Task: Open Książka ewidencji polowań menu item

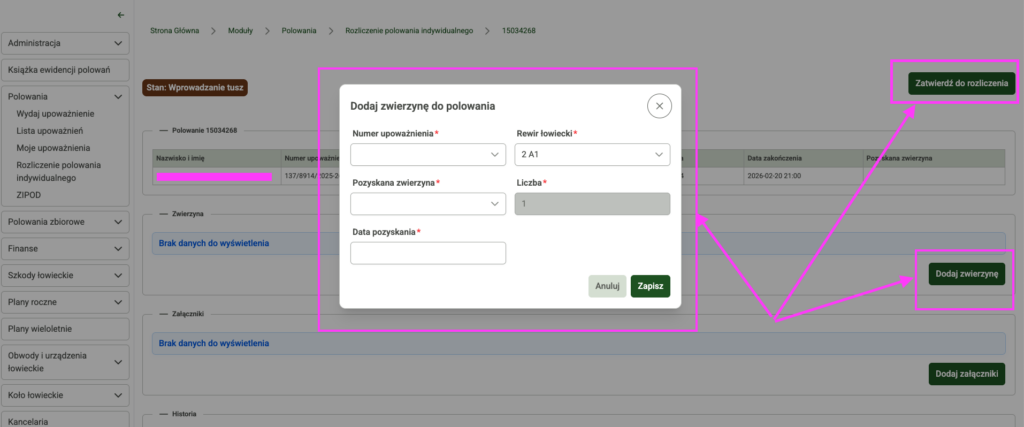Action: (x=66, y=70)
